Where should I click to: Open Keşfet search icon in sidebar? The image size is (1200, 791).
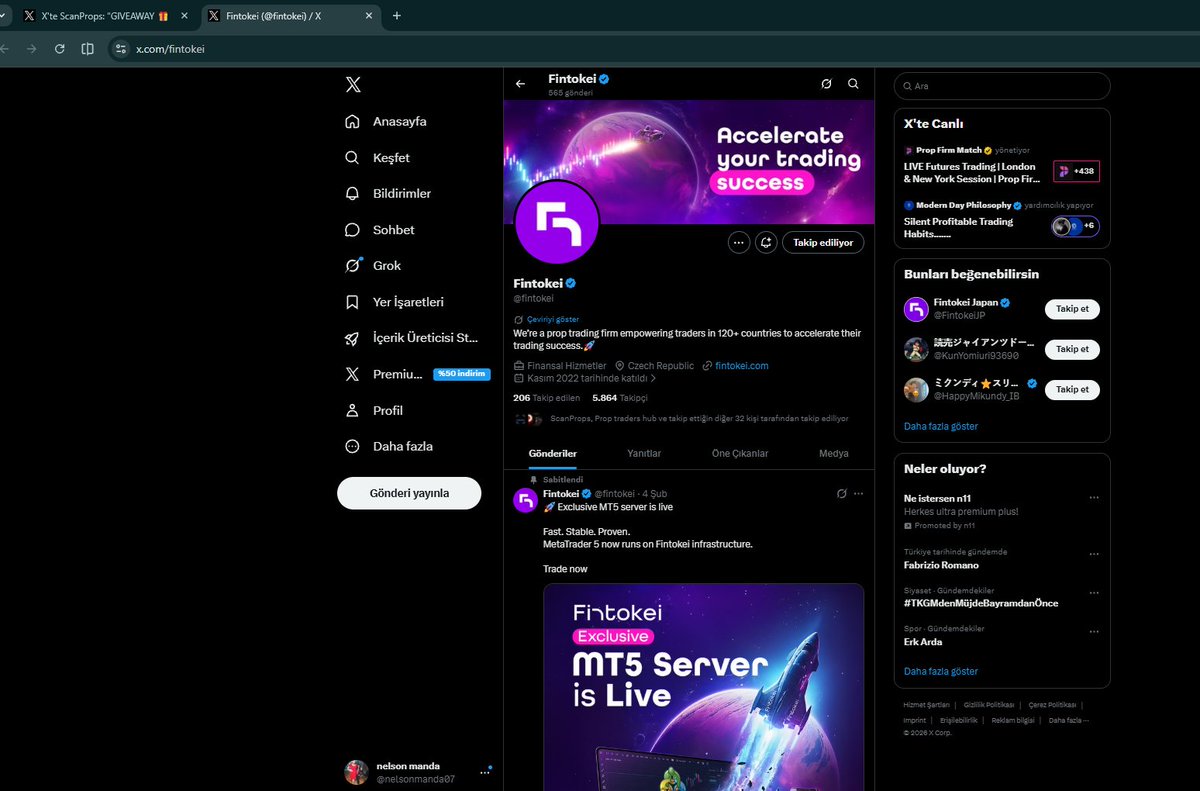tap(352, 158)
